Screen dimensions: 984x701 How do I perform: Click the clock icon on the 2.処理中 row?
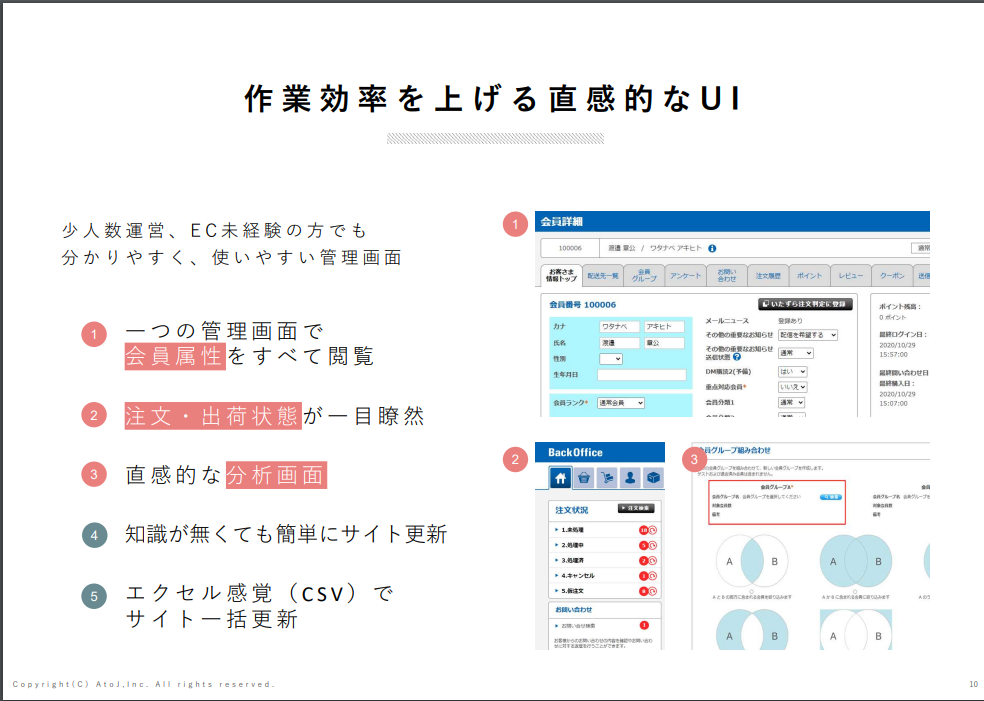[x=653, y=545]
